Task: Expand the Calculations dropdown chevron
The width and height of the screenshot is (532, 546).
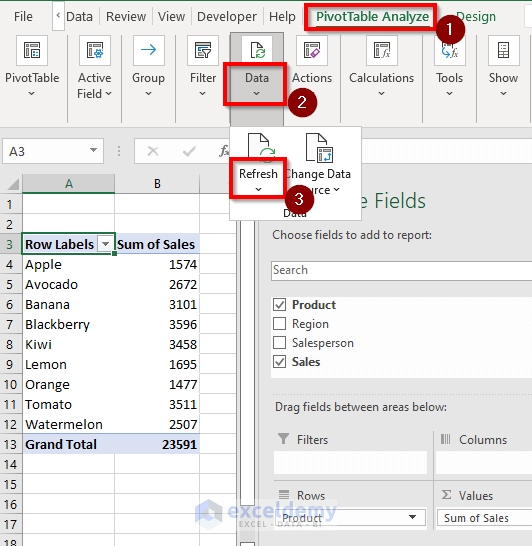Action: [x=382, y=94]
